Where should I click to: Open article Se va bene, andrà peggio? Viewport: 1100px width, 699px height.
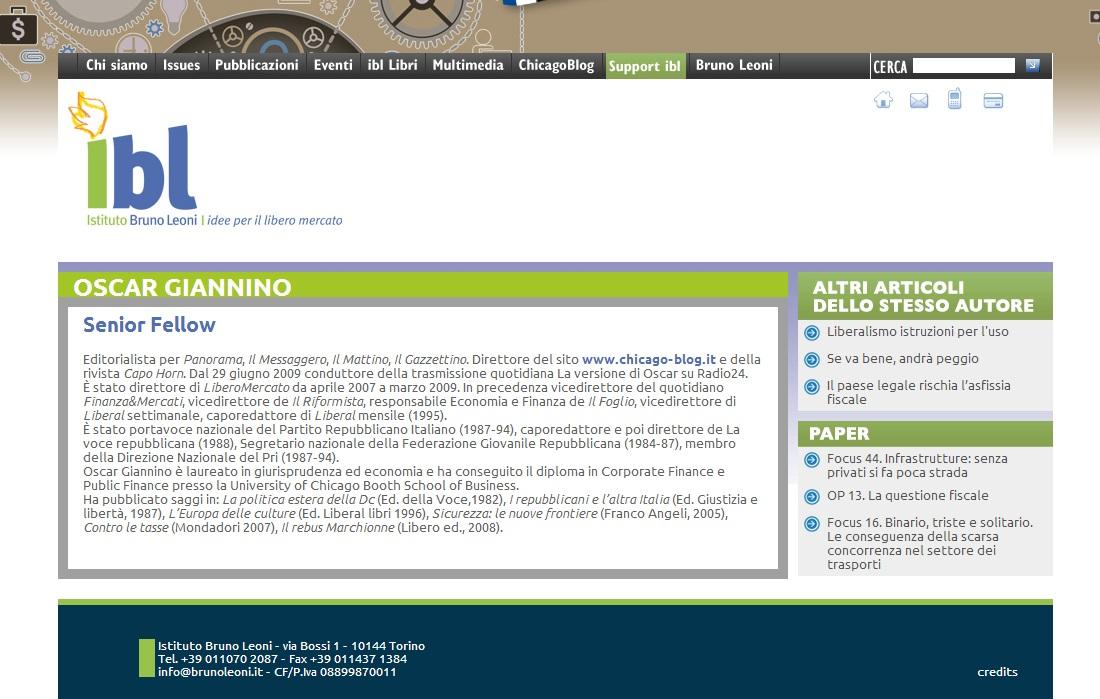(902, 358)
